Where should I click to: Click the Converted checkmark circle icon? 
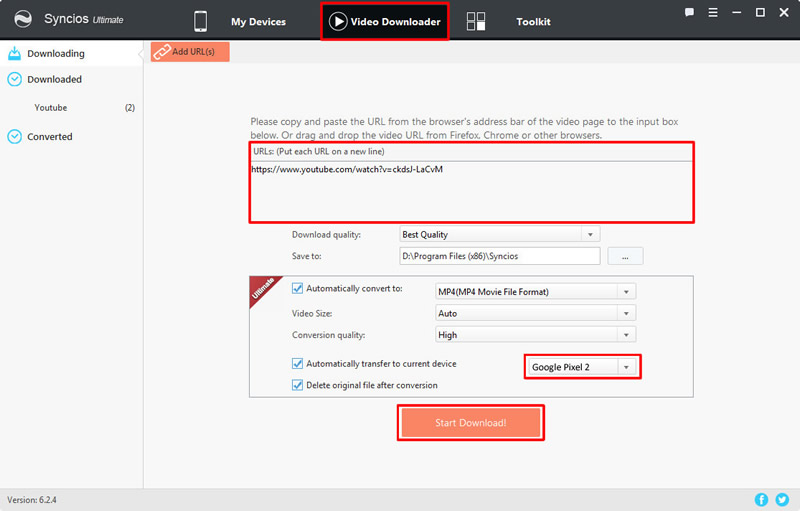click(x=15, y=136)
